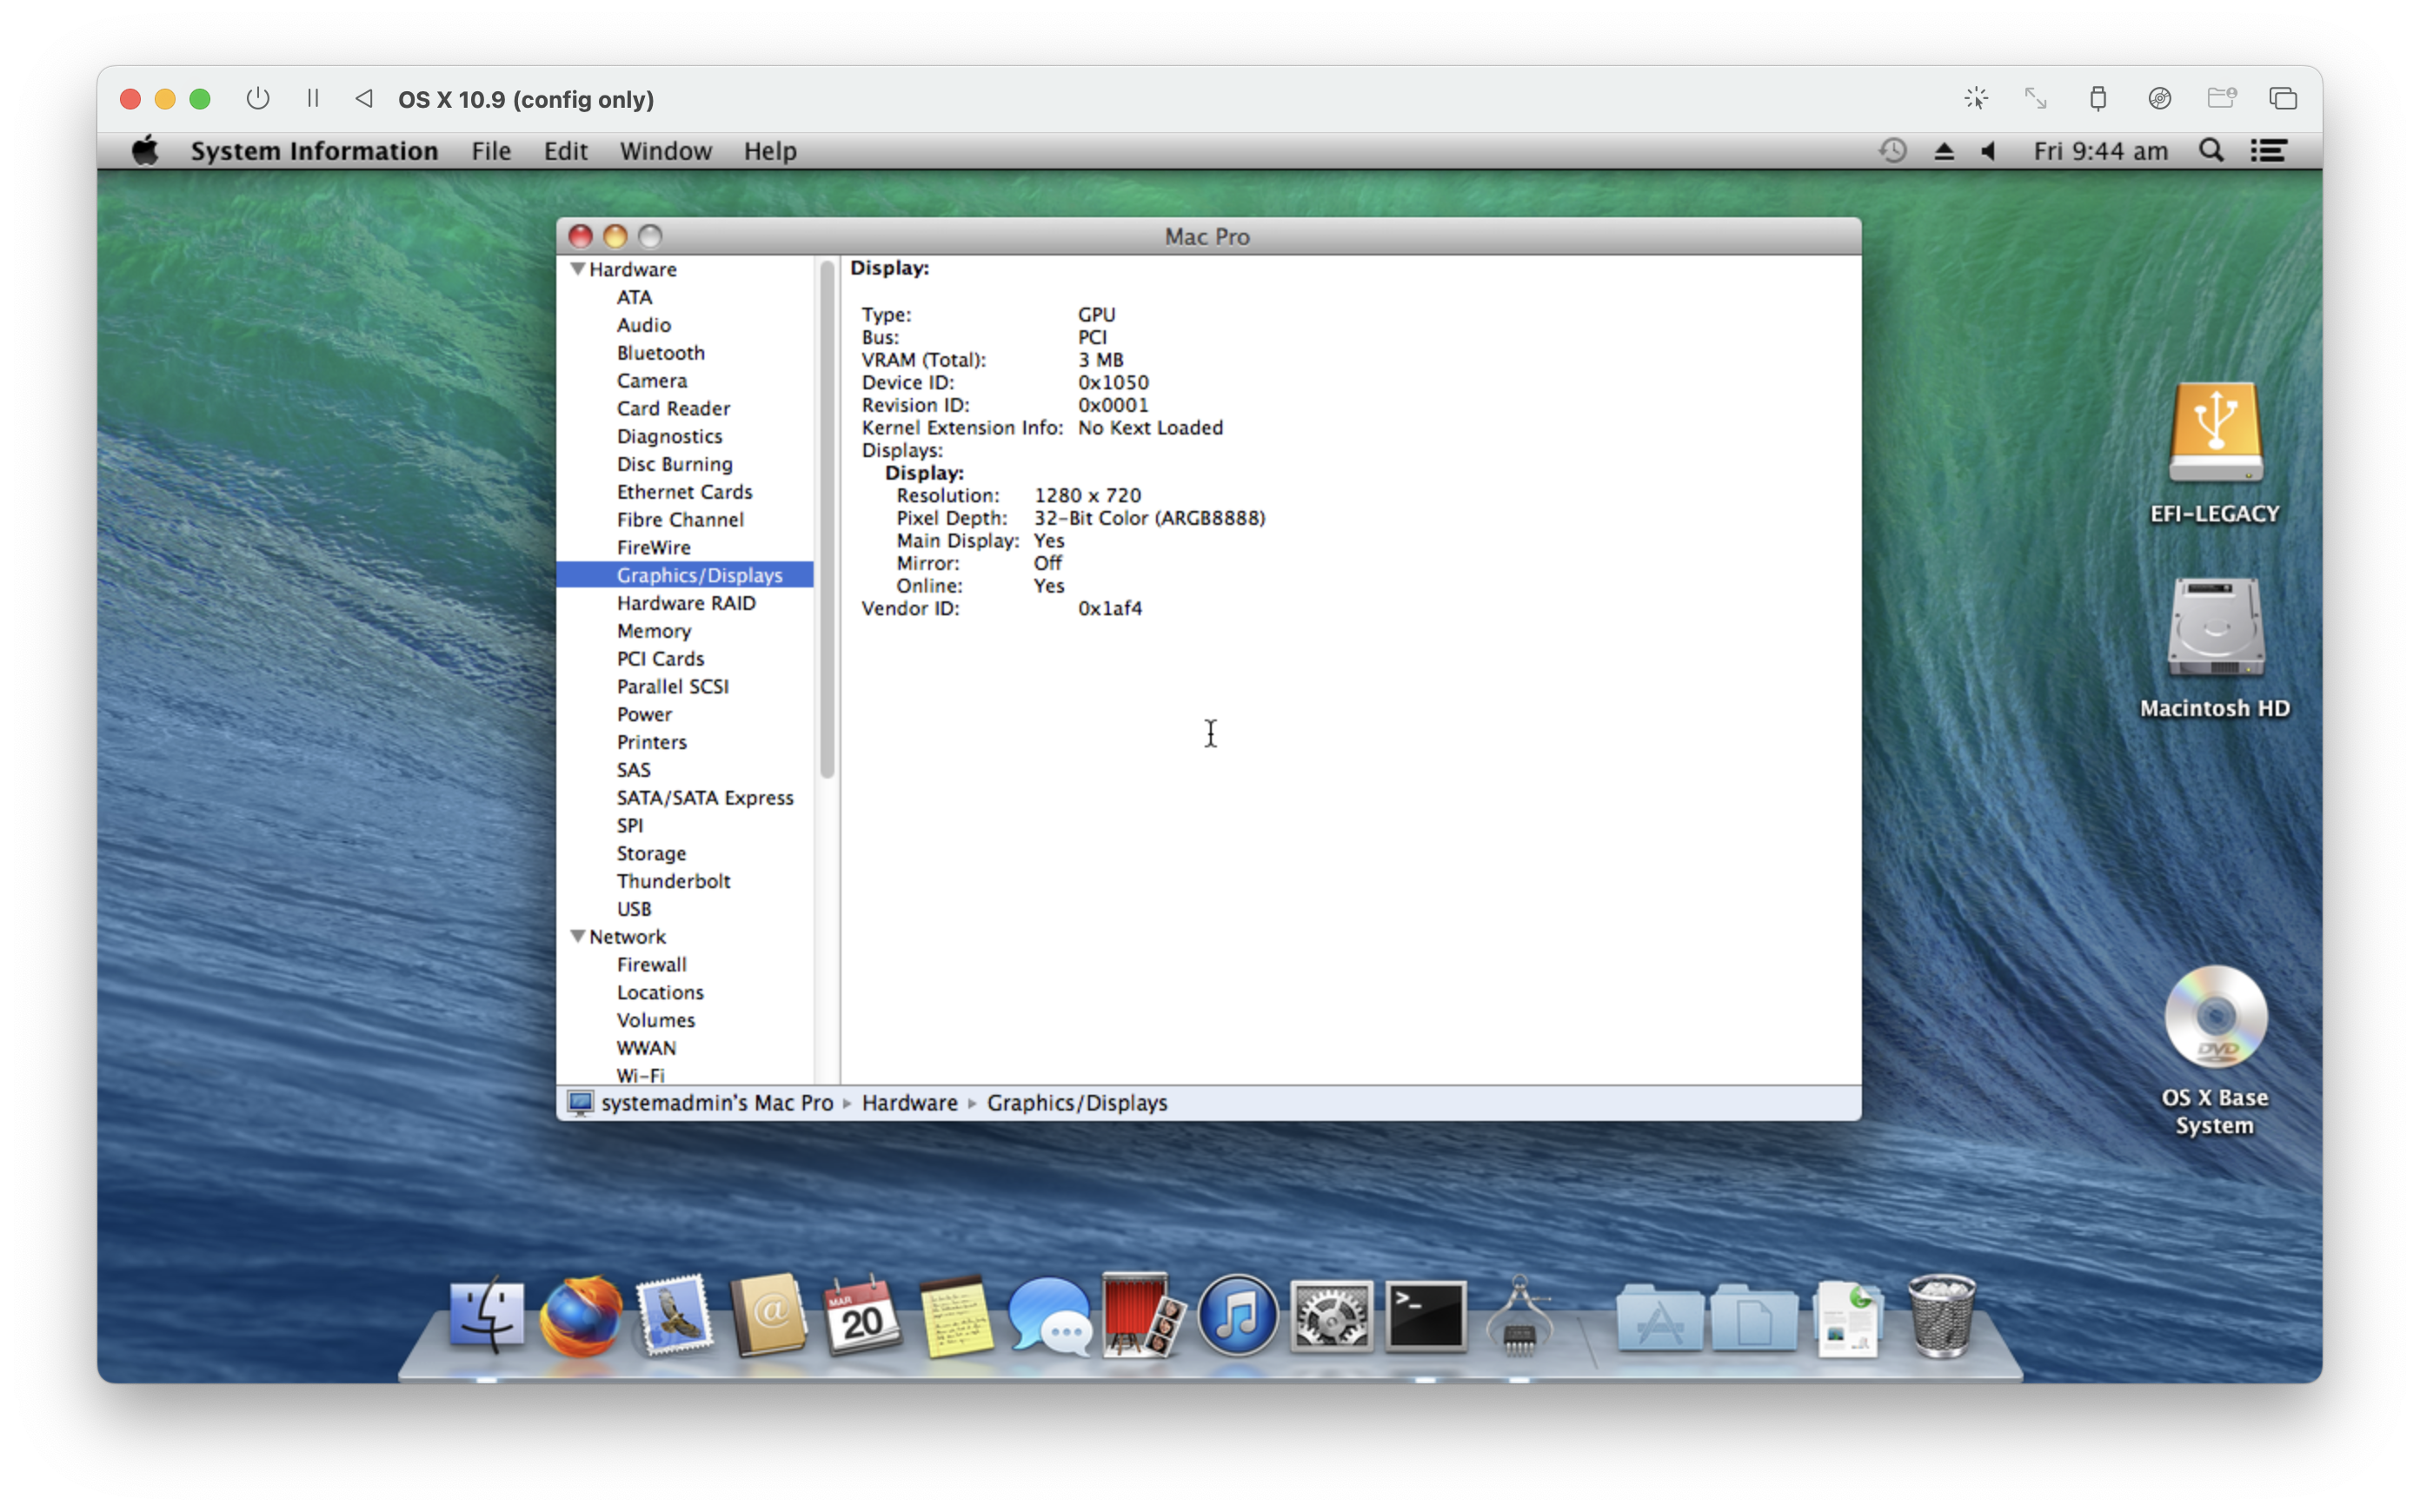Screen dimensions: 2420x1512
Task: Open System Preferences gear icon
Action: 1331,1316
